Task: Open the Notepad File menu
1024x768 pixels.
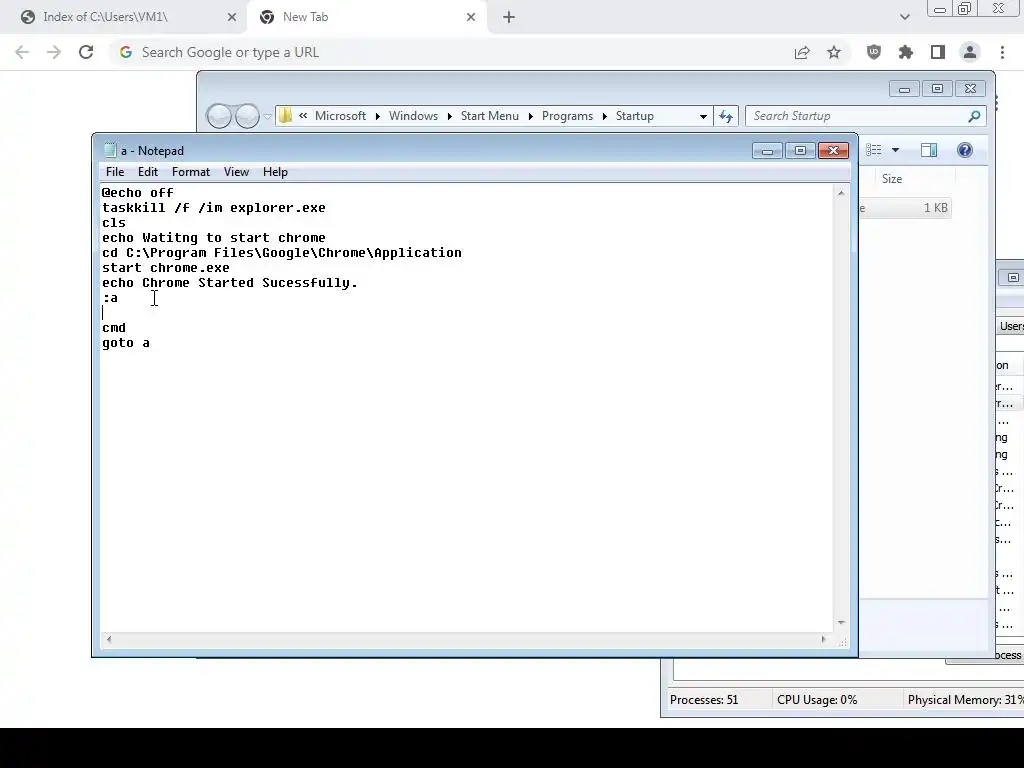Action: point(115,172)
